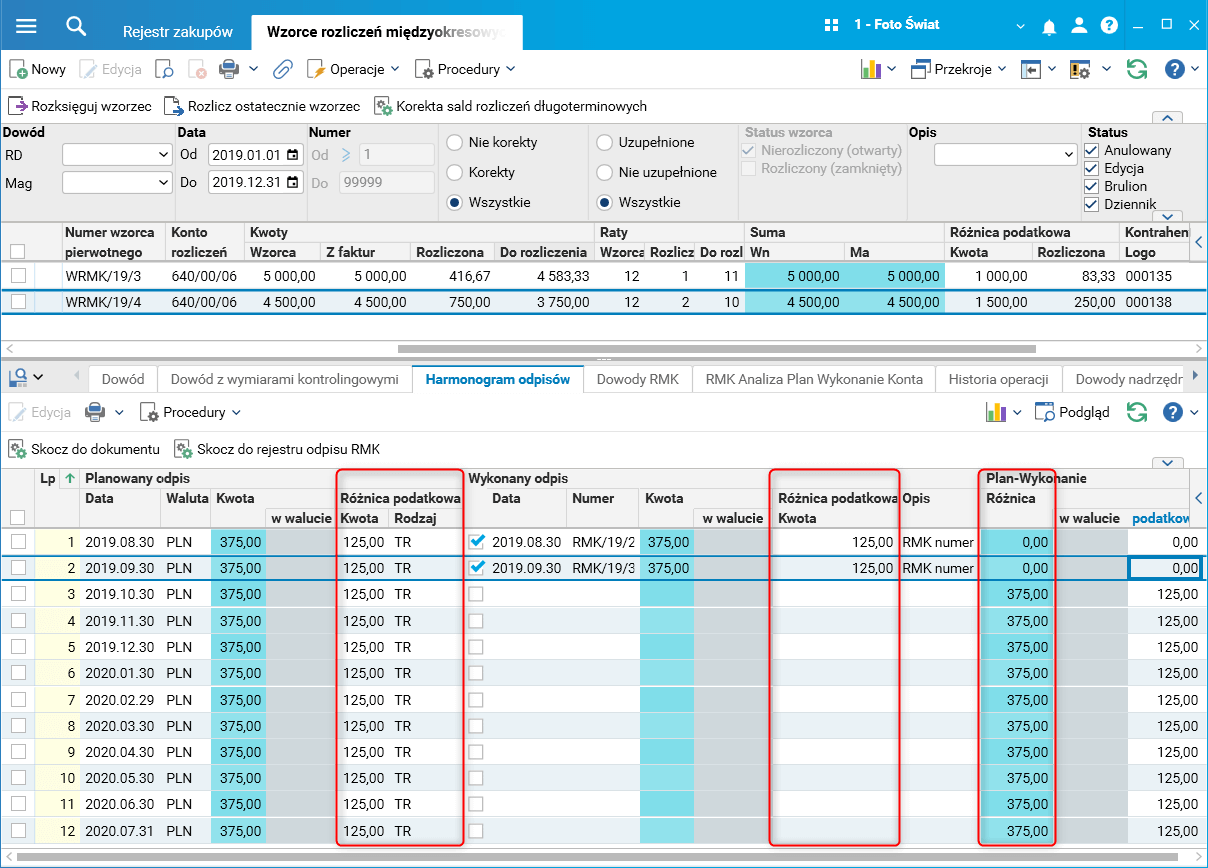This screenshot has width=1208, height=868.
Task: Select the Korekty radio button
Action: [455, 172]
